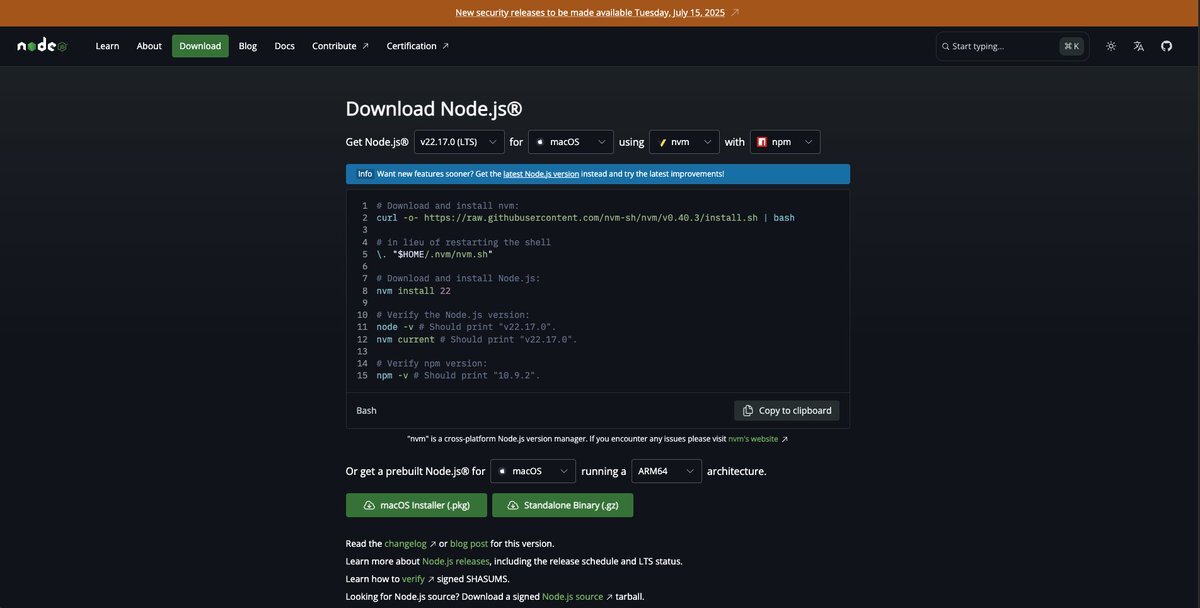Image resolution: width=1200 pixels, height=608 pixels.
Task: Click chevron of the ARM64 dropdown
Action: point(690,471)
